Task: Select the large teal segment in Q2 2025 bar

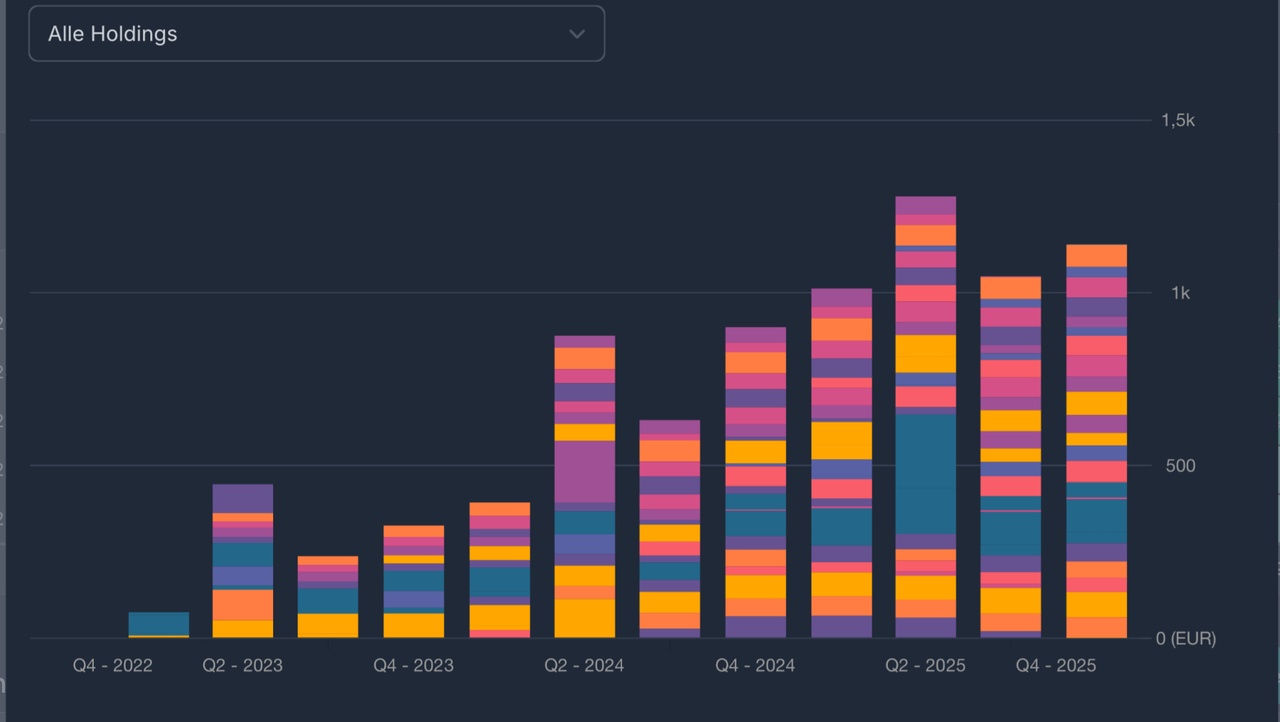Action: coord(925,473)
